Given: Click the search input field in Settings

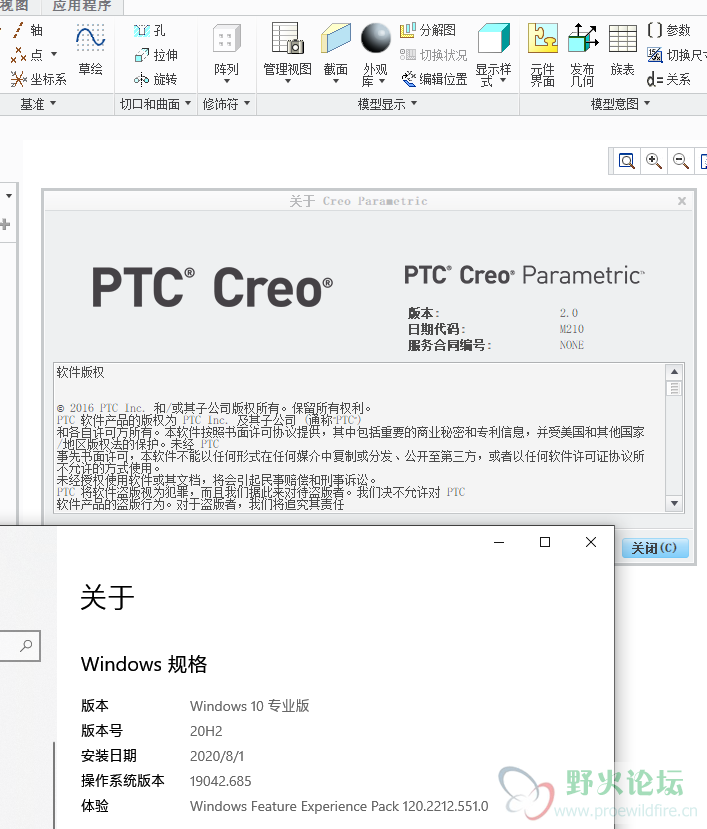Looking at the screenshot, I should click(19, 646).
